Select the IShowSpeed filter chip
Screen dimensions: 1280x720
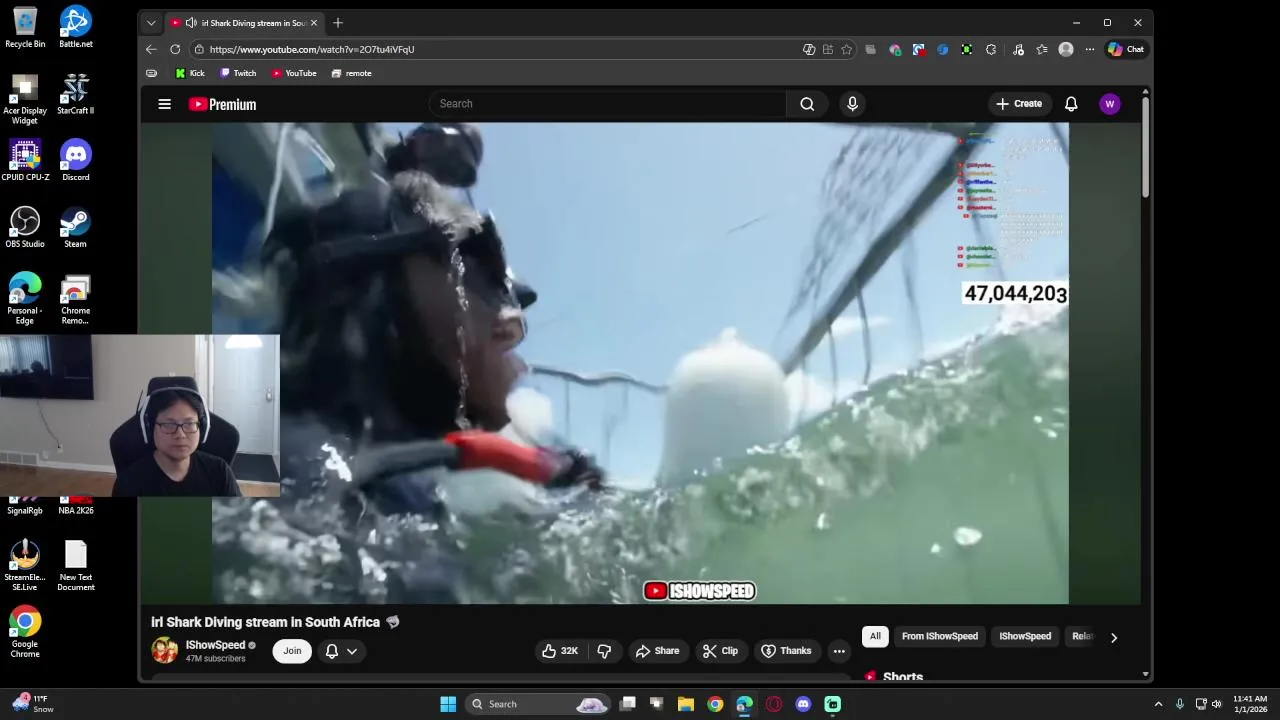(x=1025, y=636)
